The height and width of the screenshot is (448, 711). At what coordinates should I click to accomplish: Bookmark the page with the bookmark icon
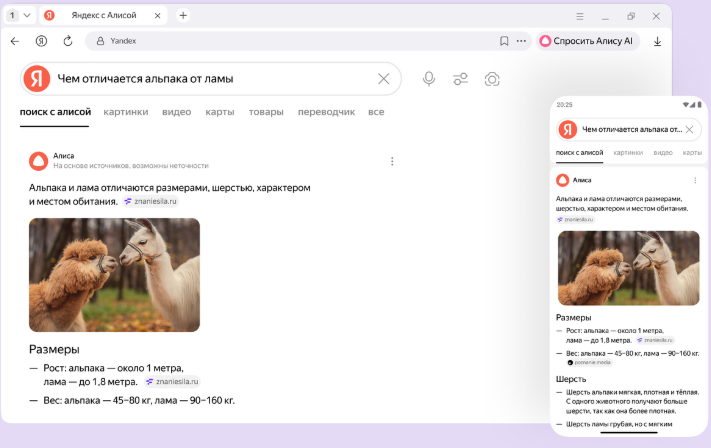(504, 41)
